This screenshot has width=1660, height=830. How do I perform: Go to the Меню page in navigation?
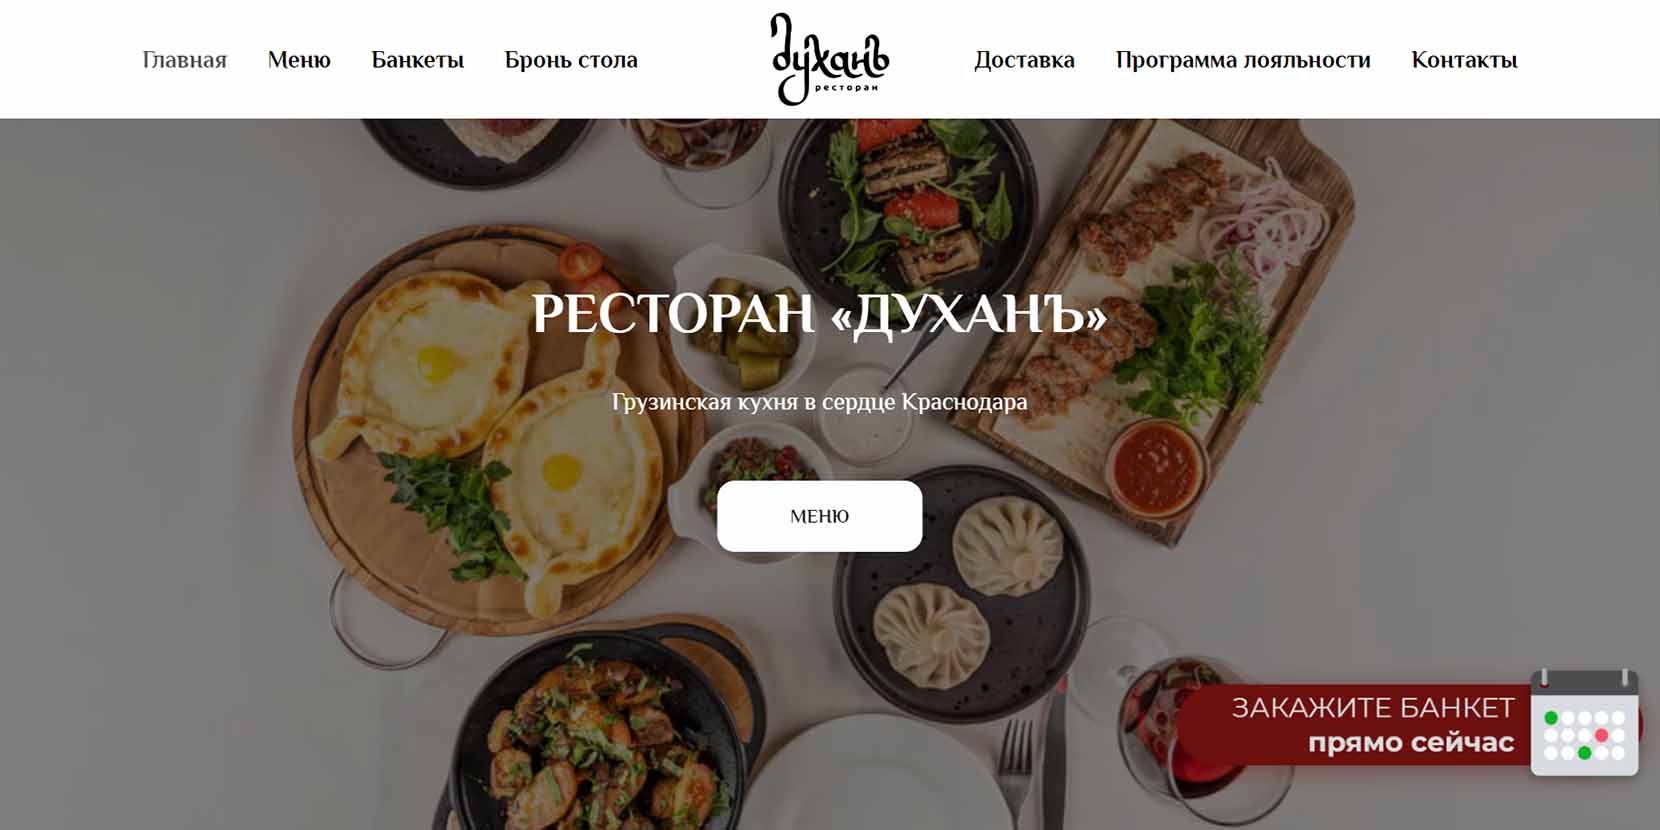pyautogui.click(x=299, y=60)
